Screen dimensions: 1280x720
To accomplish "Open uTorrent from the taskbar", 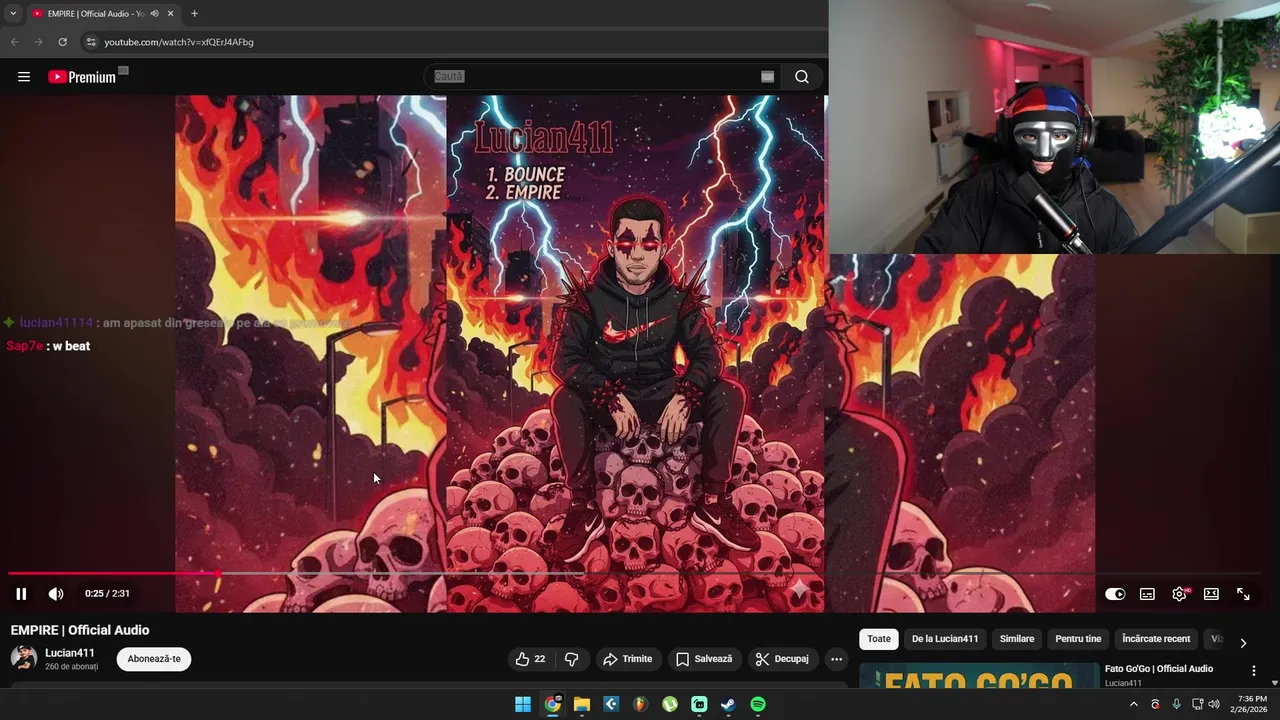I will click(x=670, y=705).
